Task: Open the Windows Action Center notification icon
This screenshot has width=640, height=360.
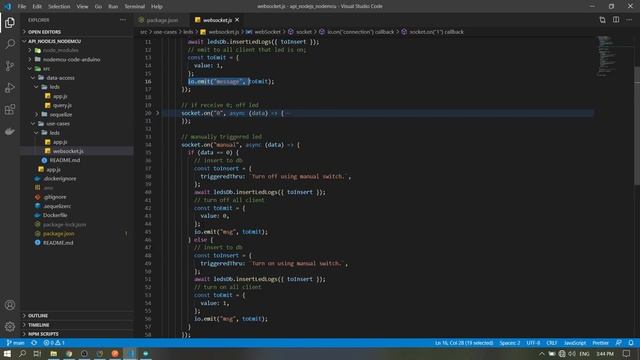Action: 627,353
